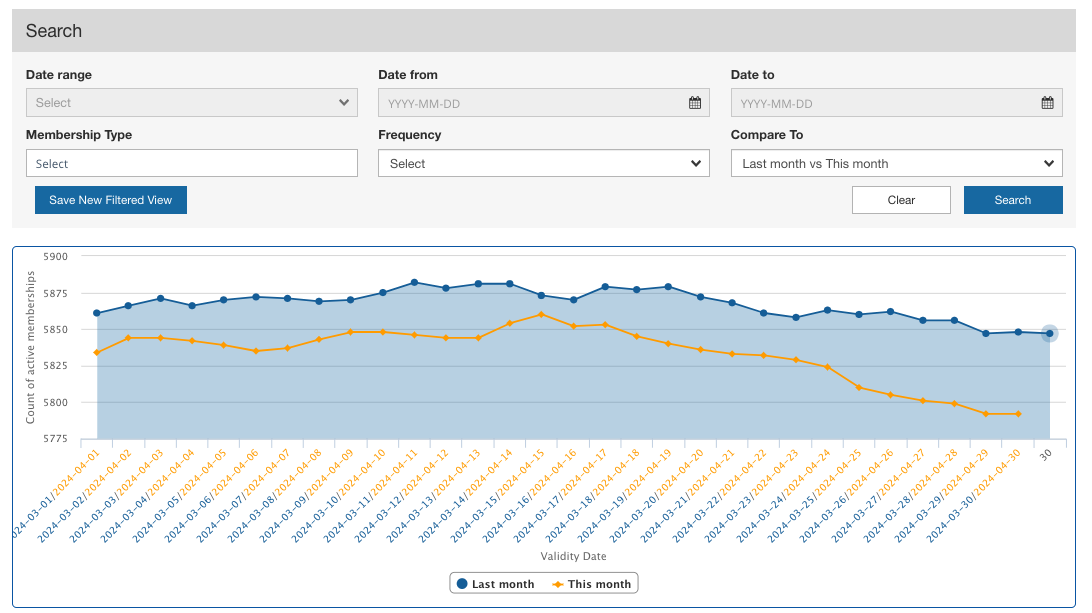
Task: Open the Frequency select dropdown
Action: click(544, 163)
